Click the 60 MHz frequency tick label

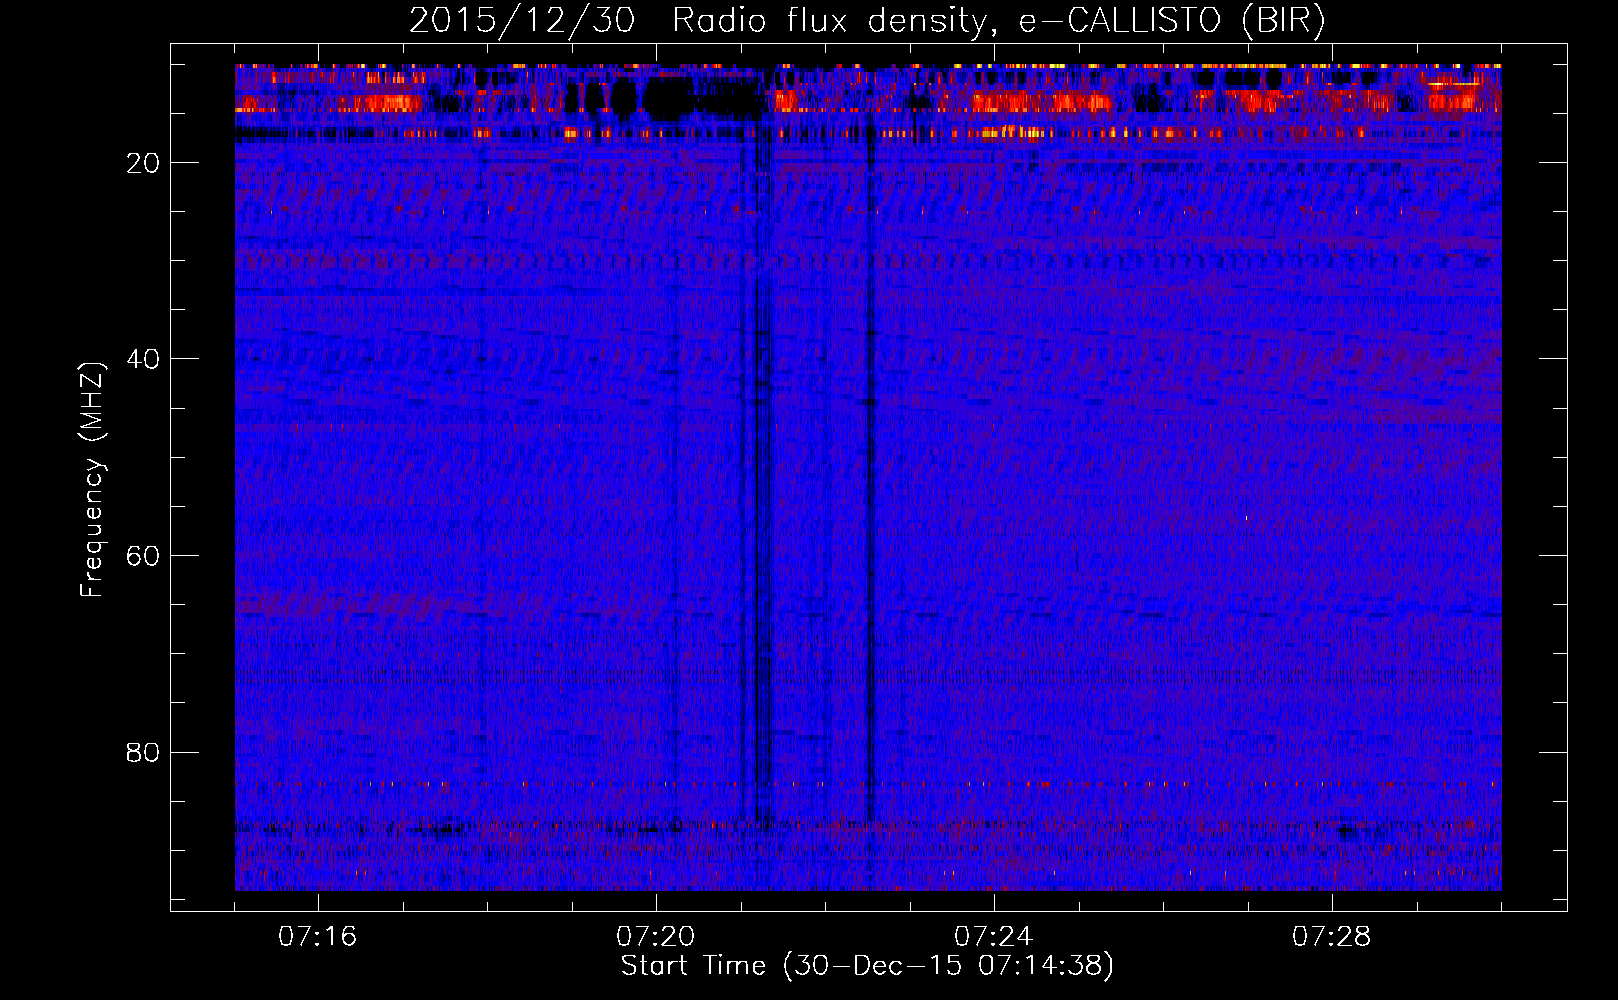(x=143, y=556)
